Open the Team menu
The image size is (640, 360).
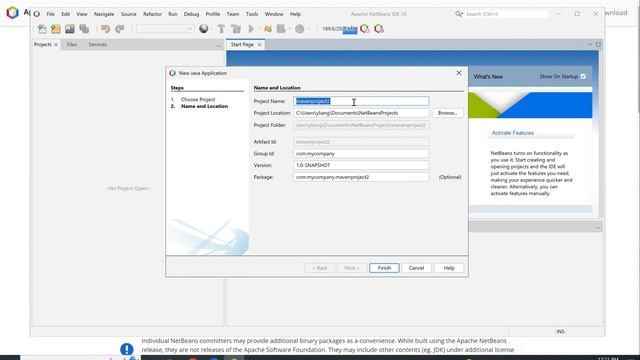(x=233, y=14)
